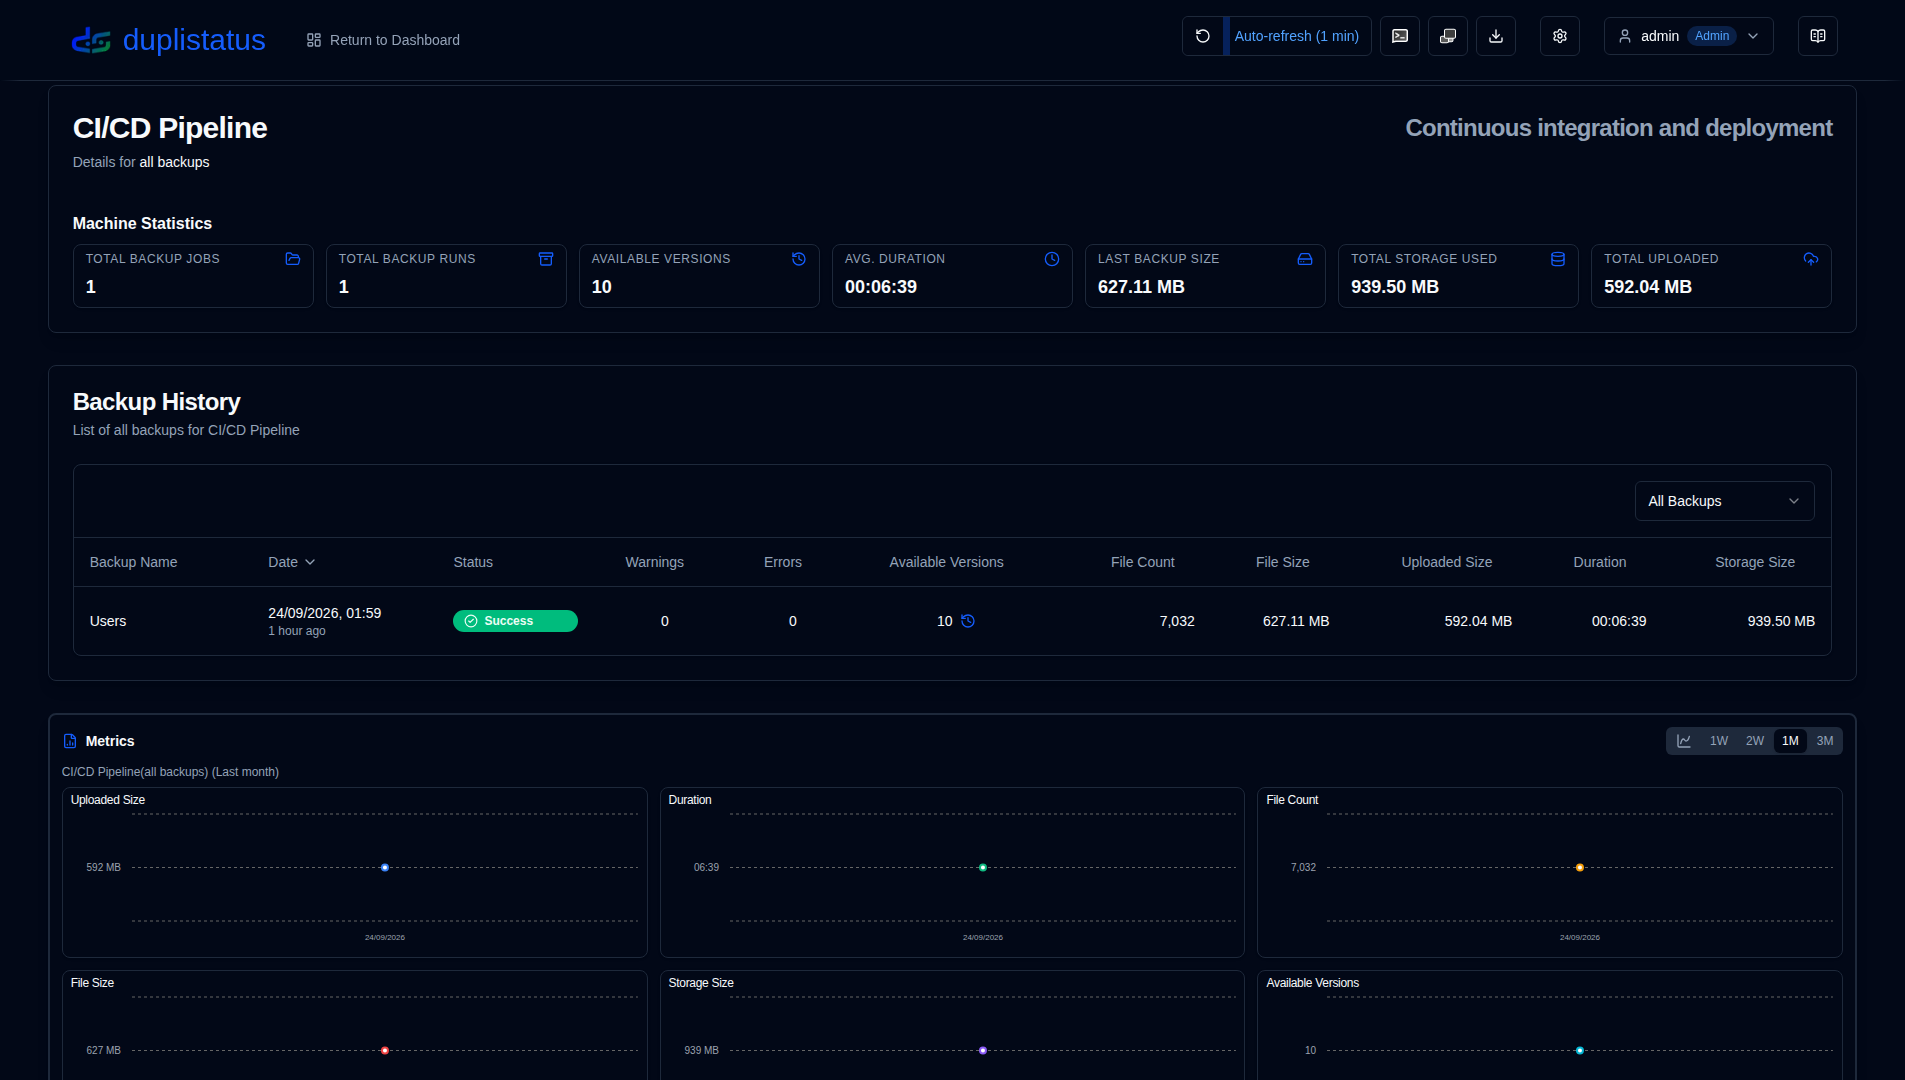Click the Status column header
This screenshot has width=1905, height=1080.
[473, 562]
